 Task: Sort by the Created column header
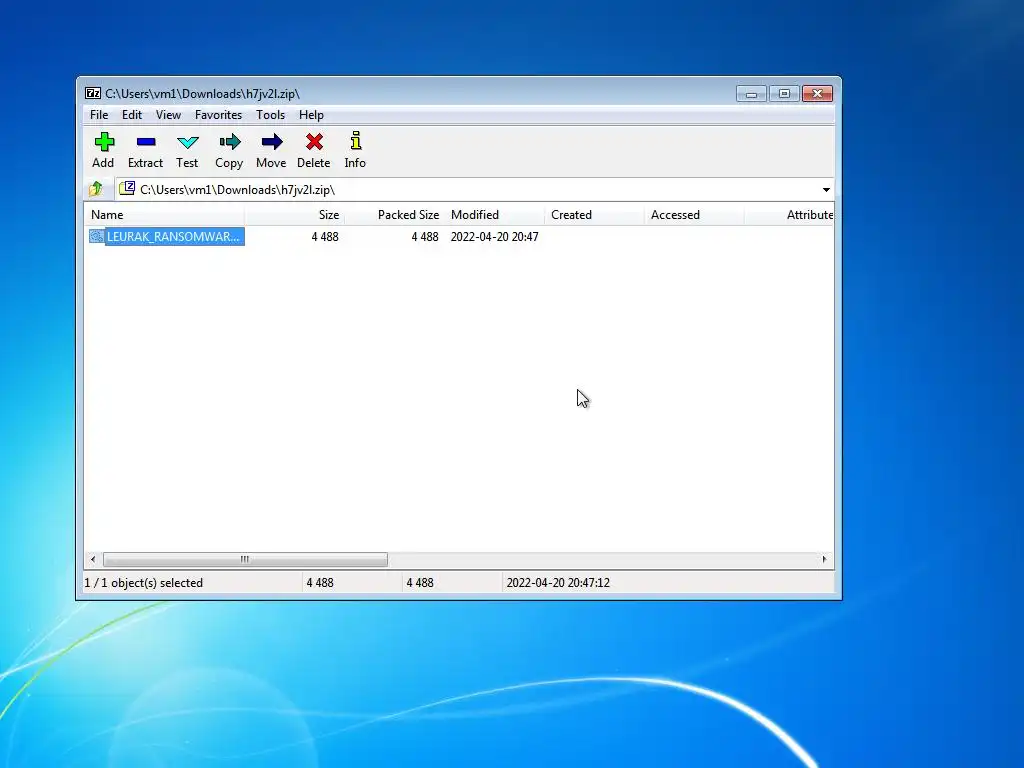coord(594,215)
